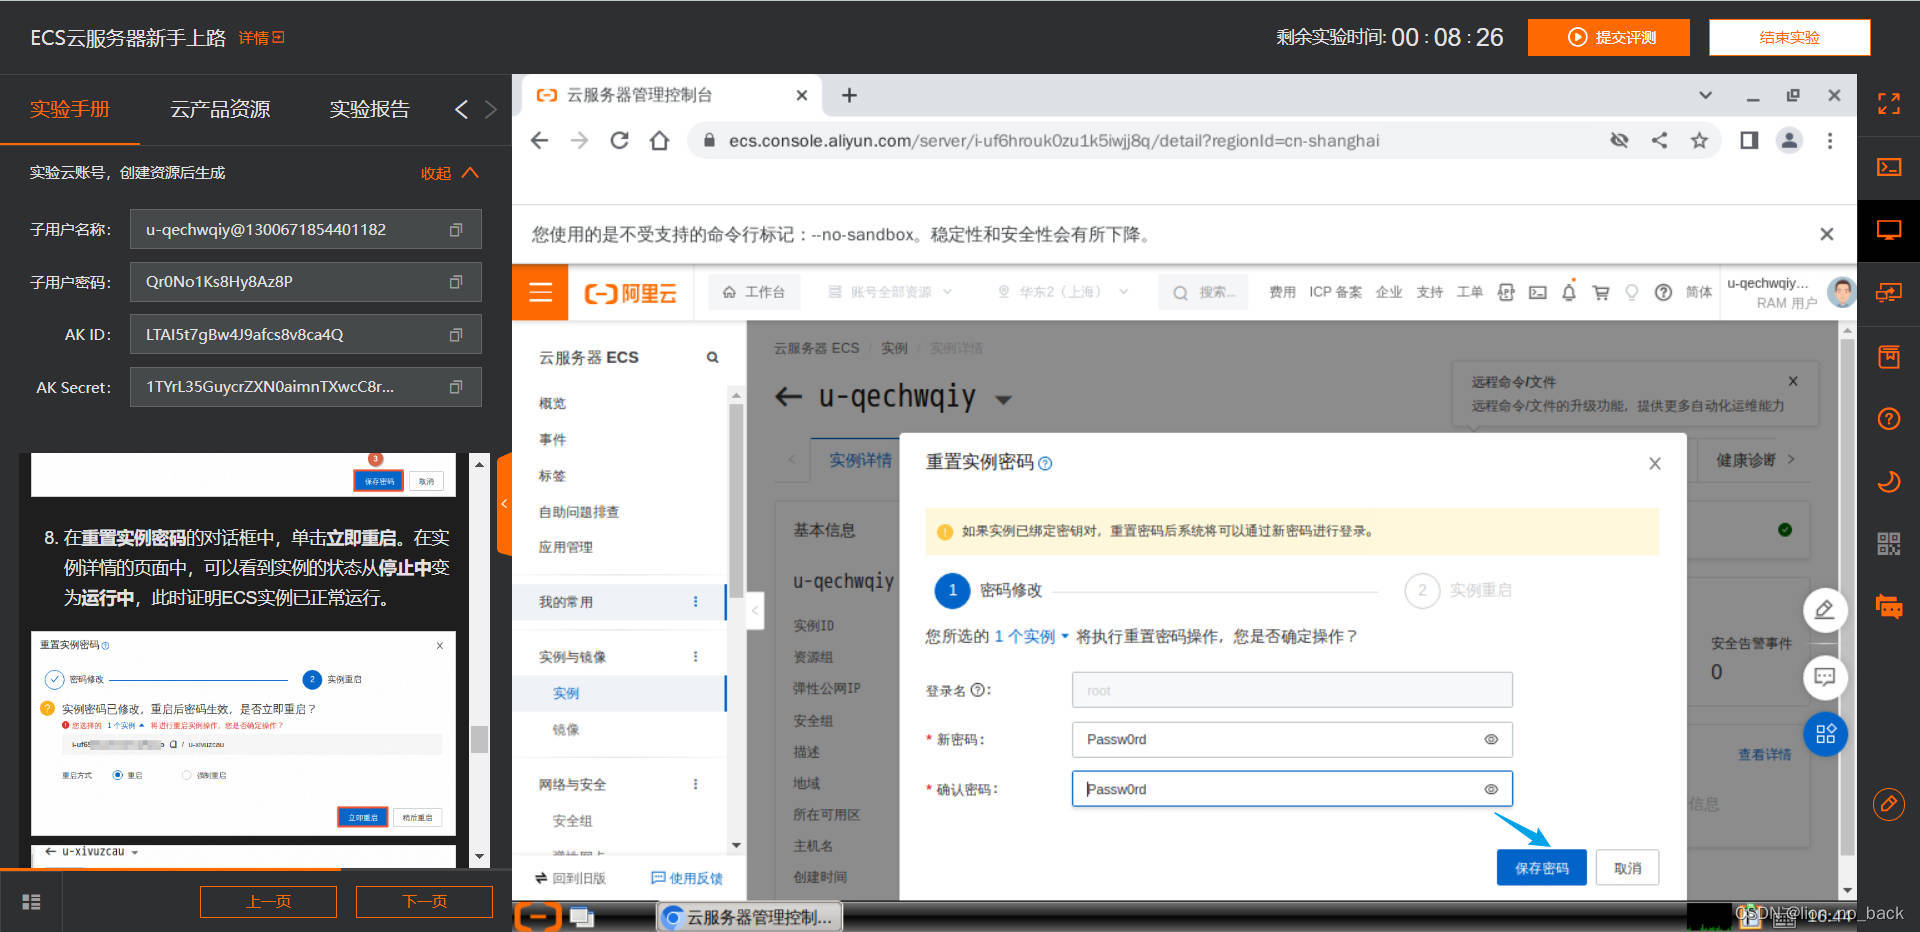Viewport: 1920px width, 932px height.
Task: Select 概览 in ECS sidebar
Action: point(552,404)
